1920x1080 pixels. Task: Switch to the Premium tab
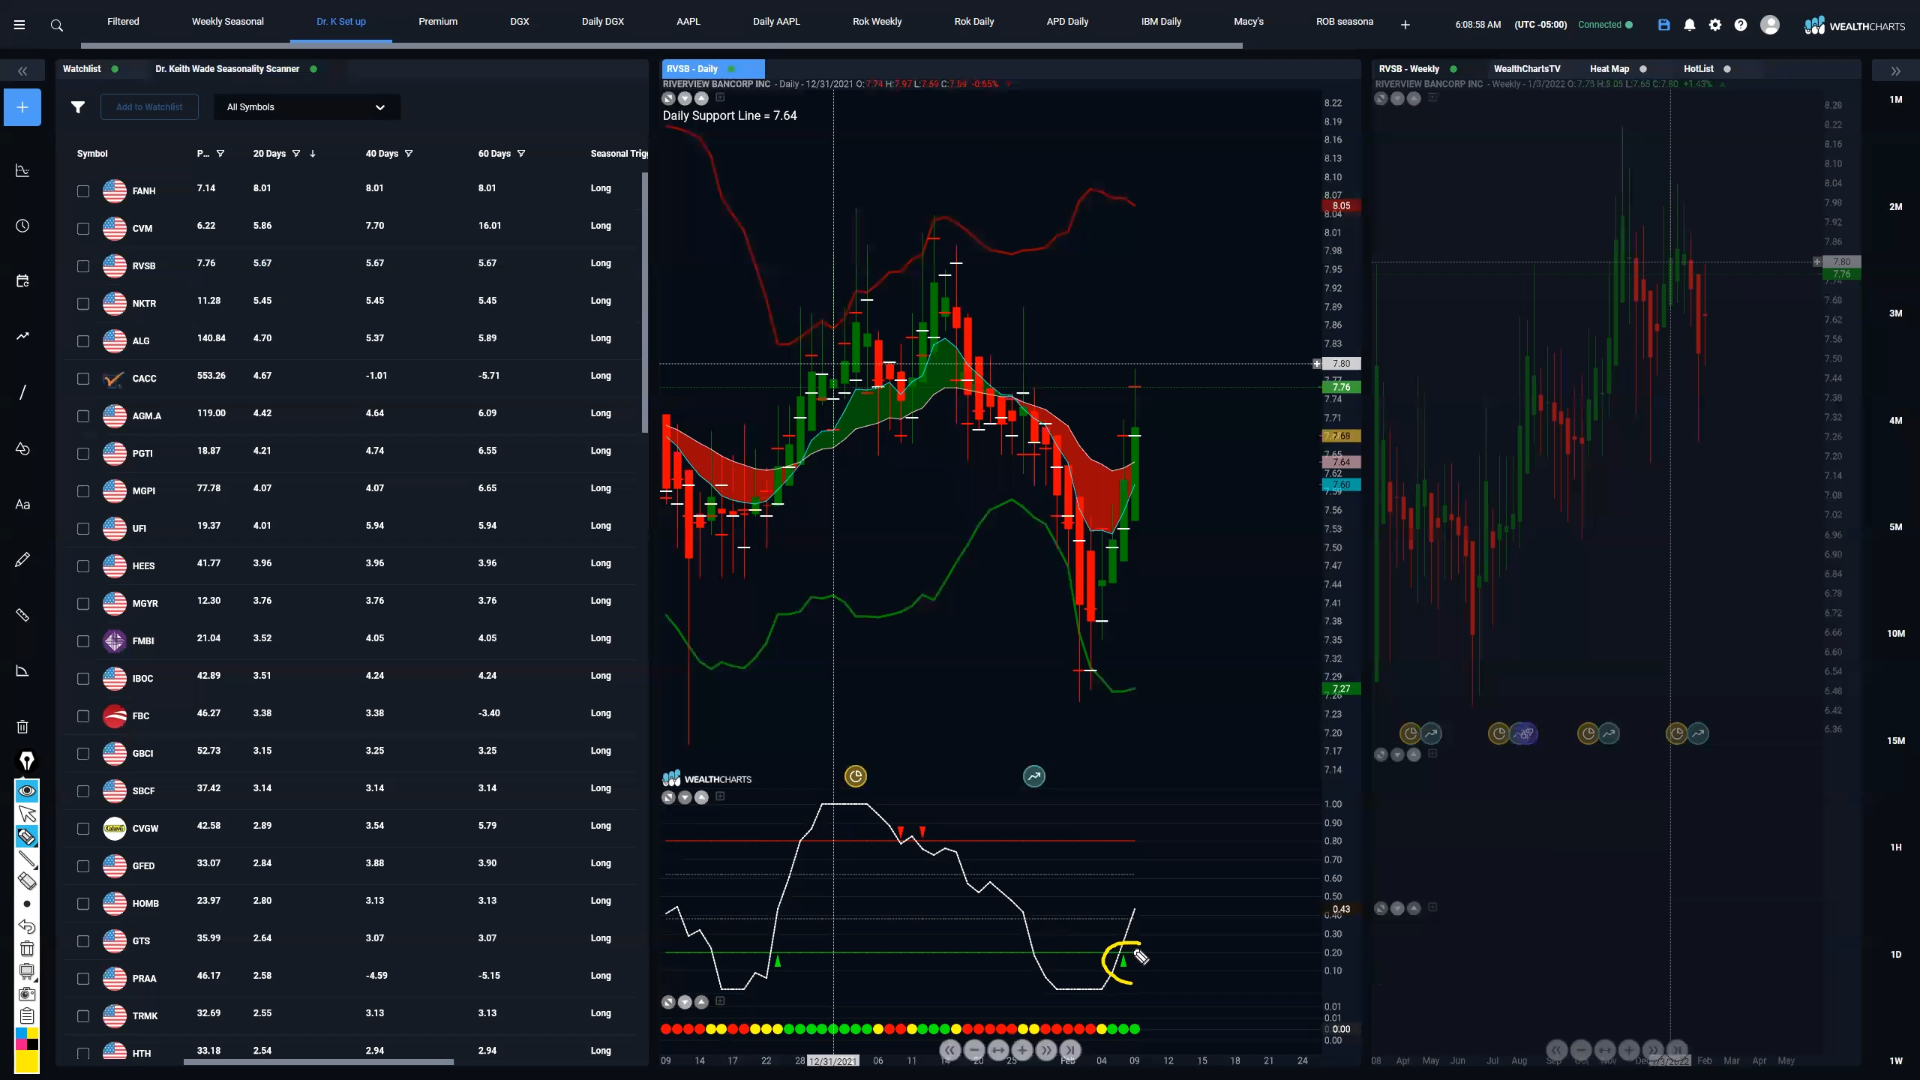point(438,22)
